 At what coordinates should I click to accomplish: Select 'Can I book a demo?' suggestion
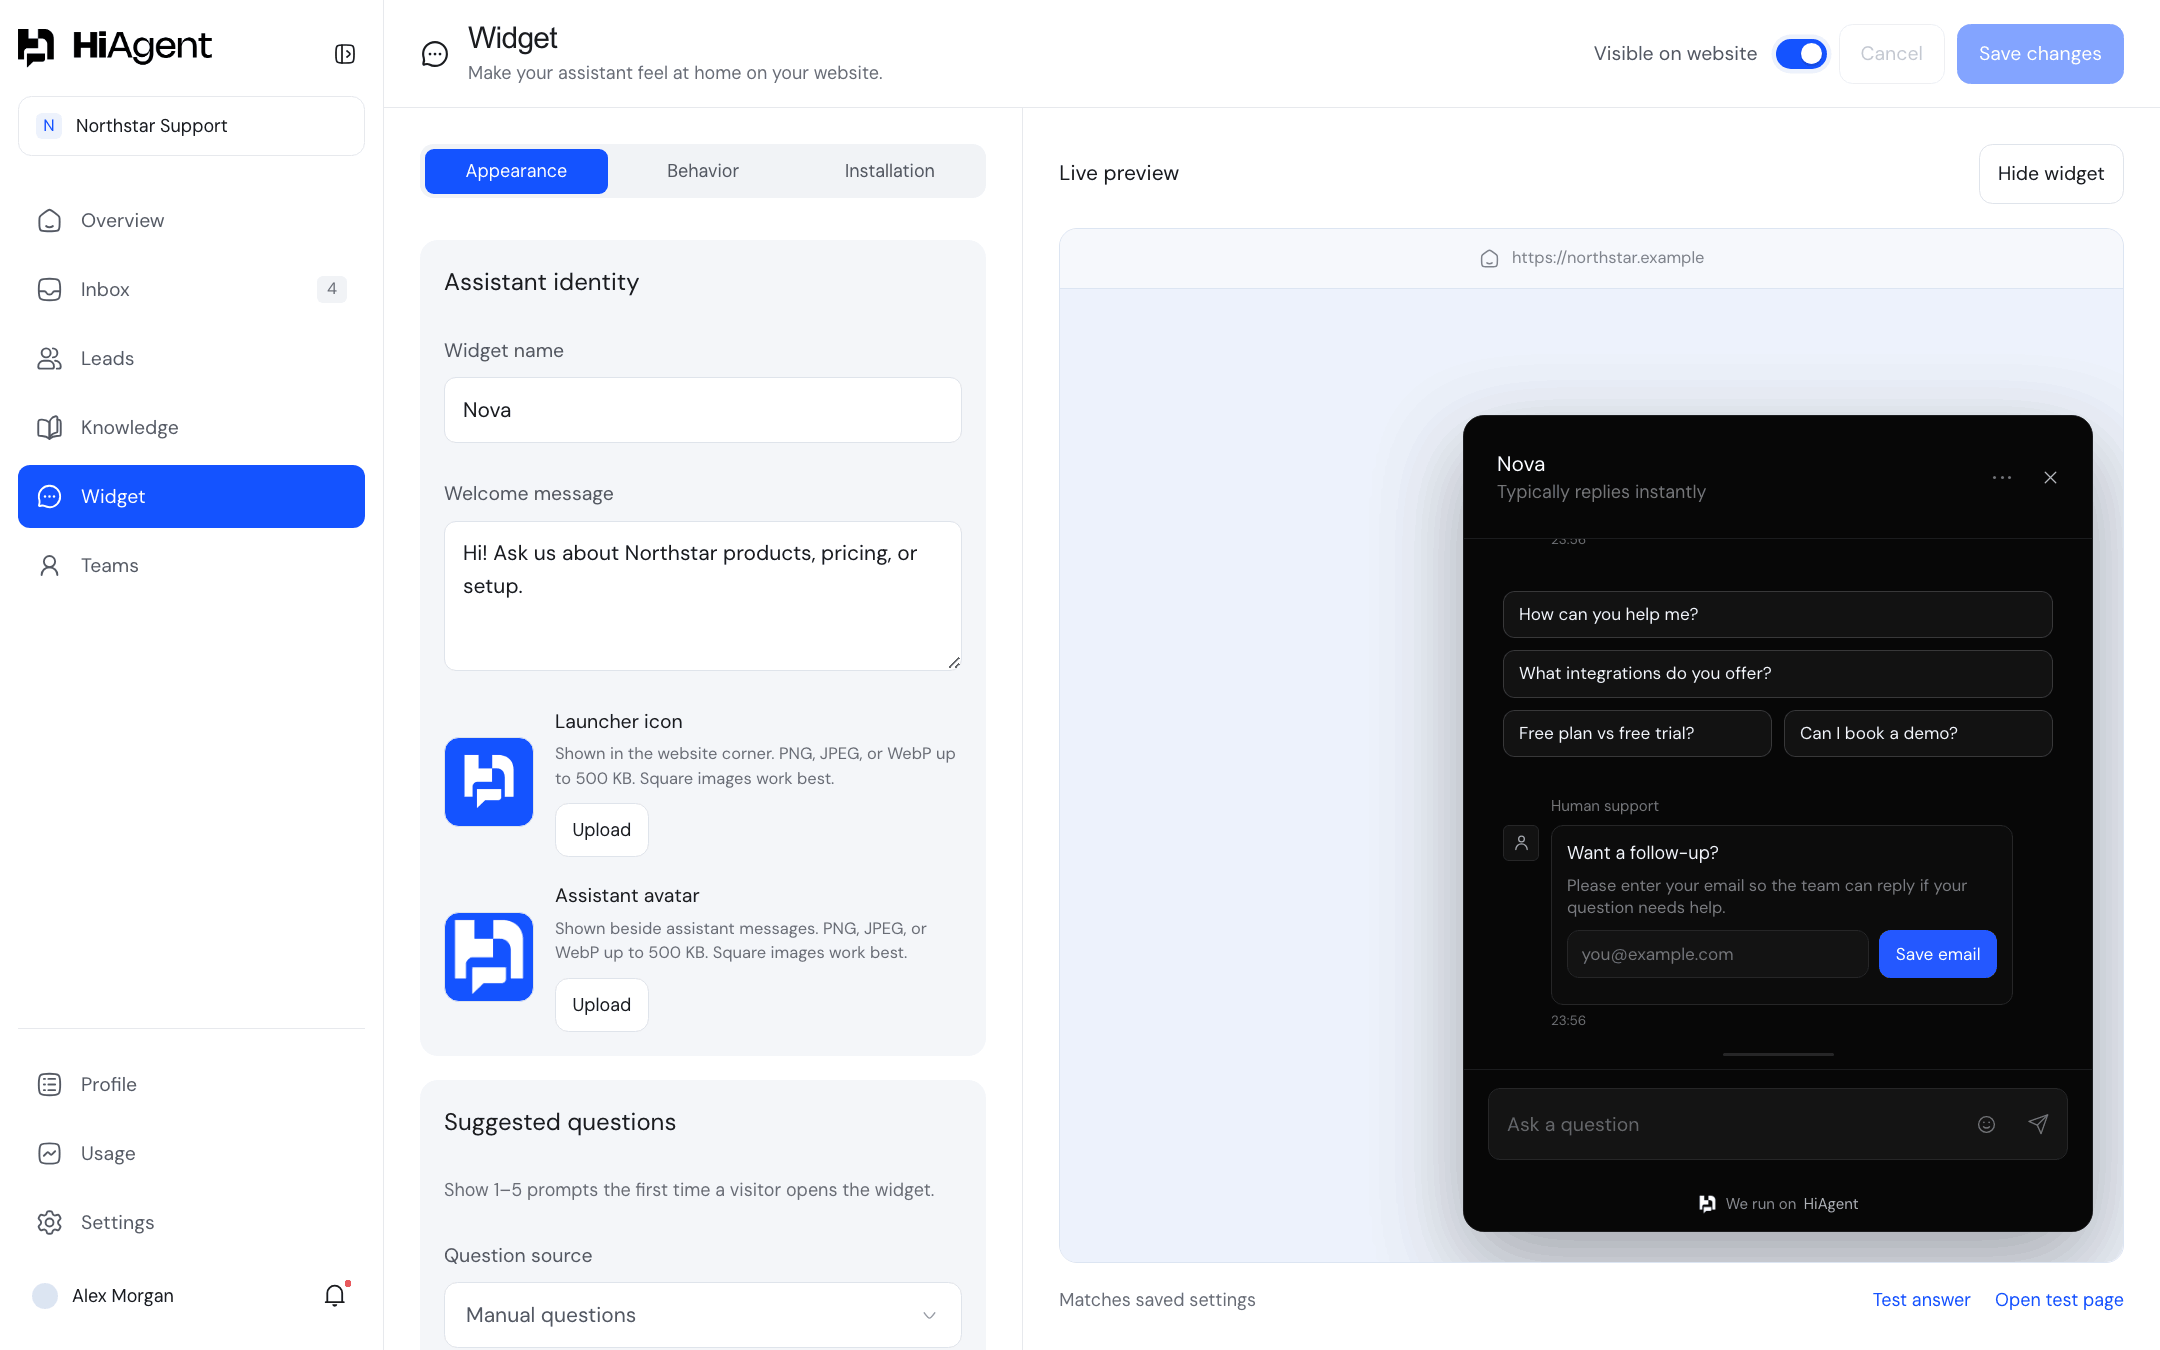tap(1918, 733)
